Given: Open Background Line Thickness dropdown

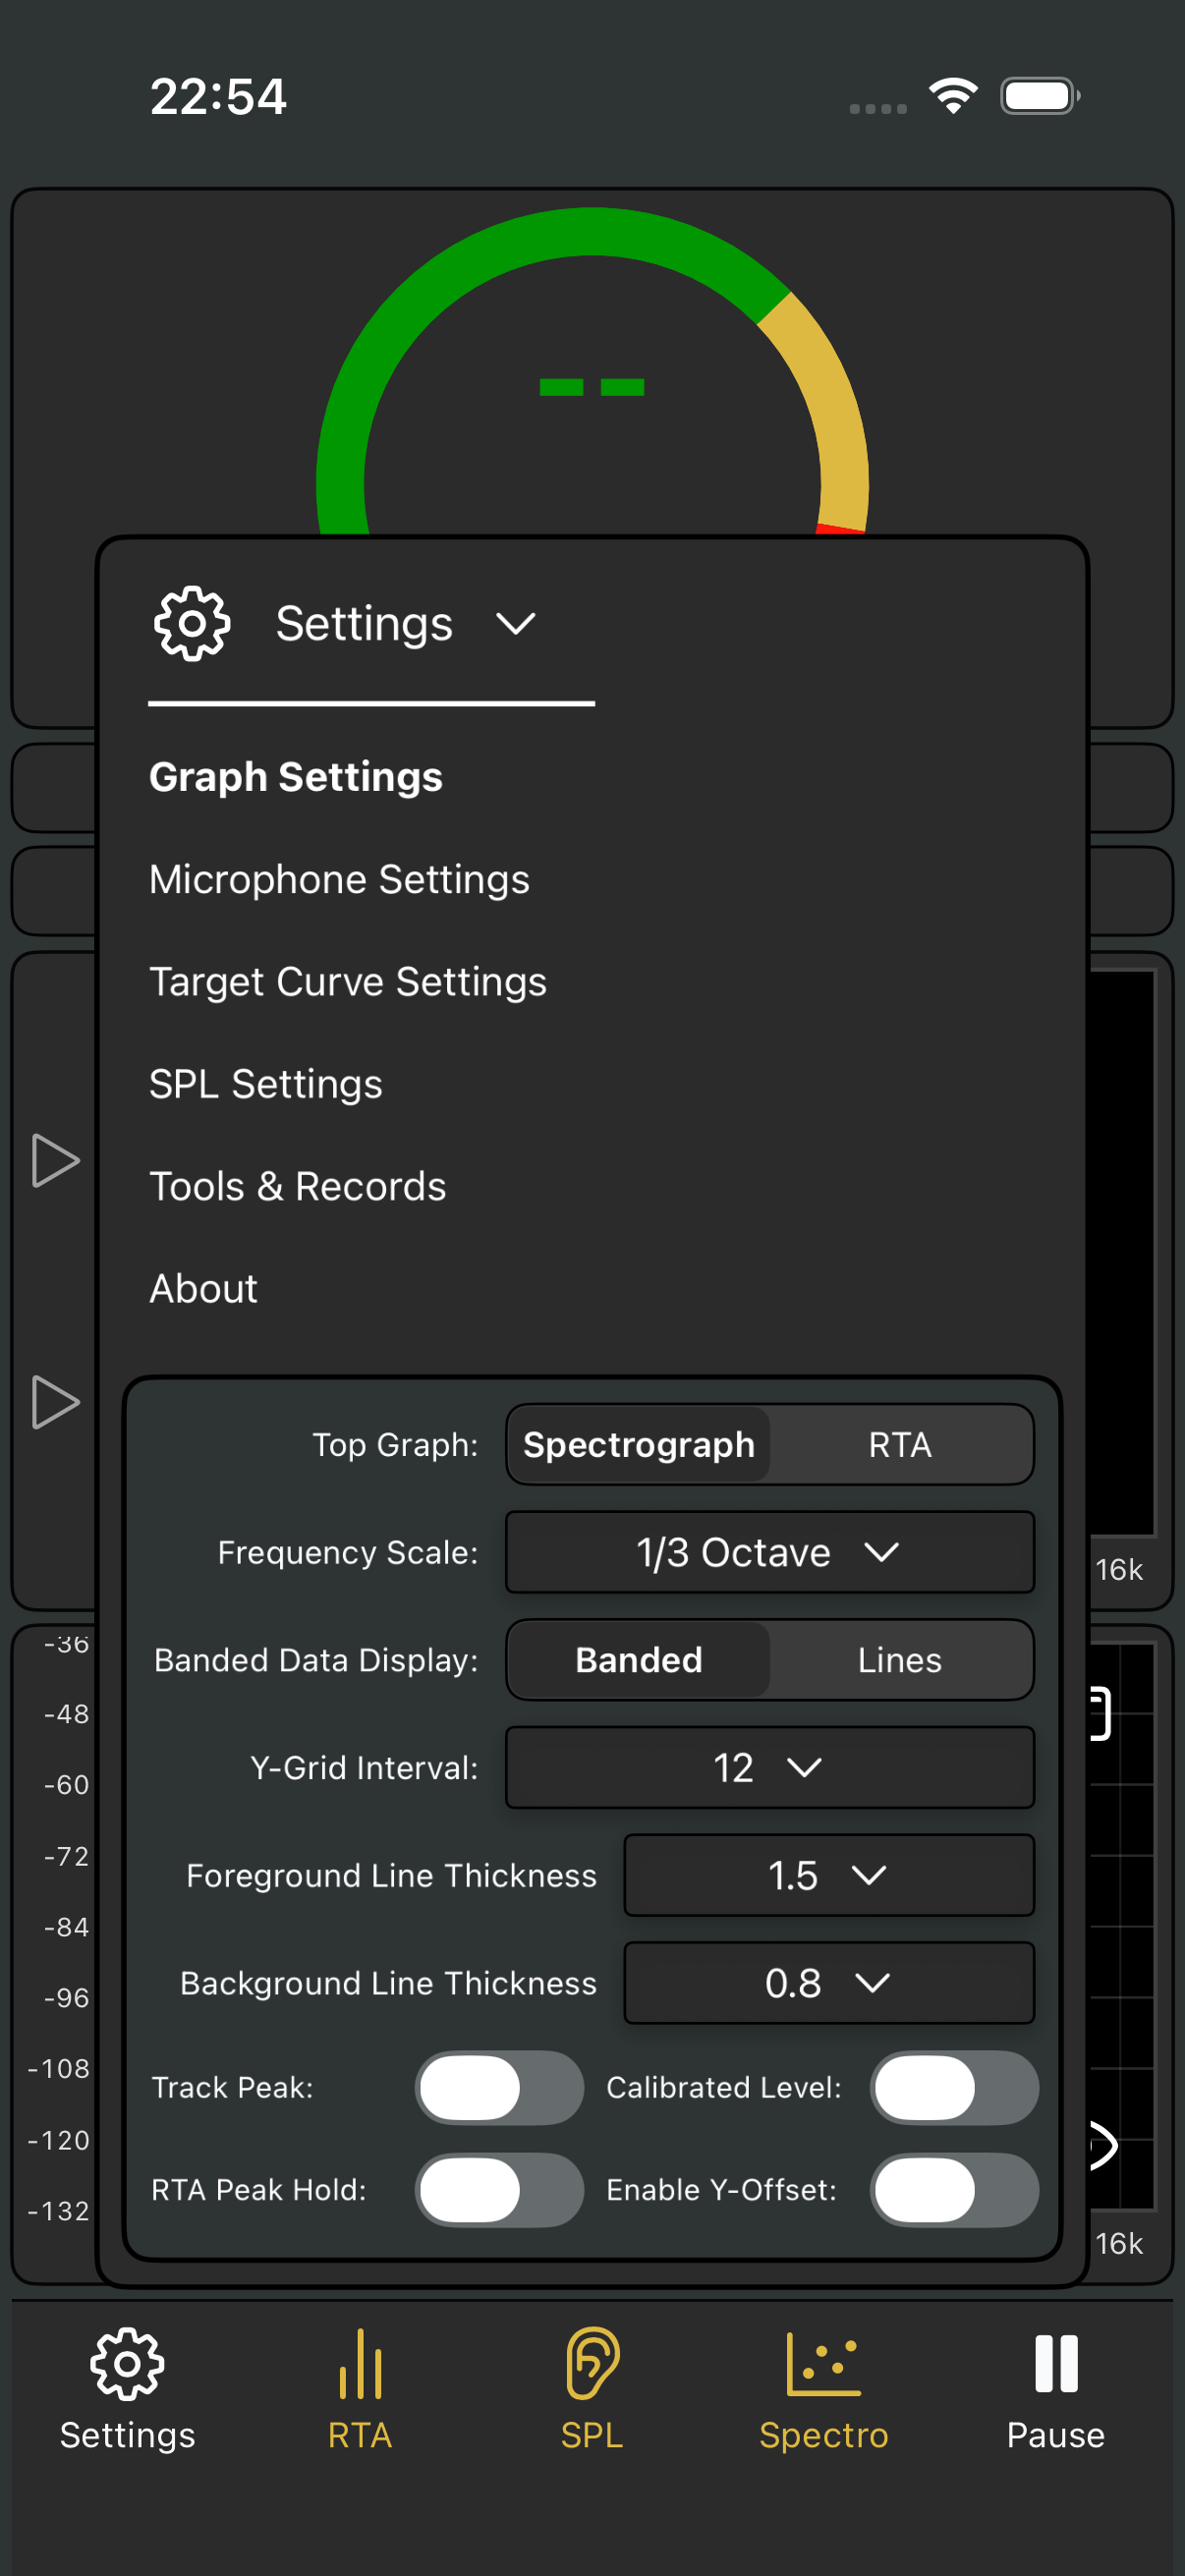Looking at the screenshot, I should click(x=829, y=1983).
